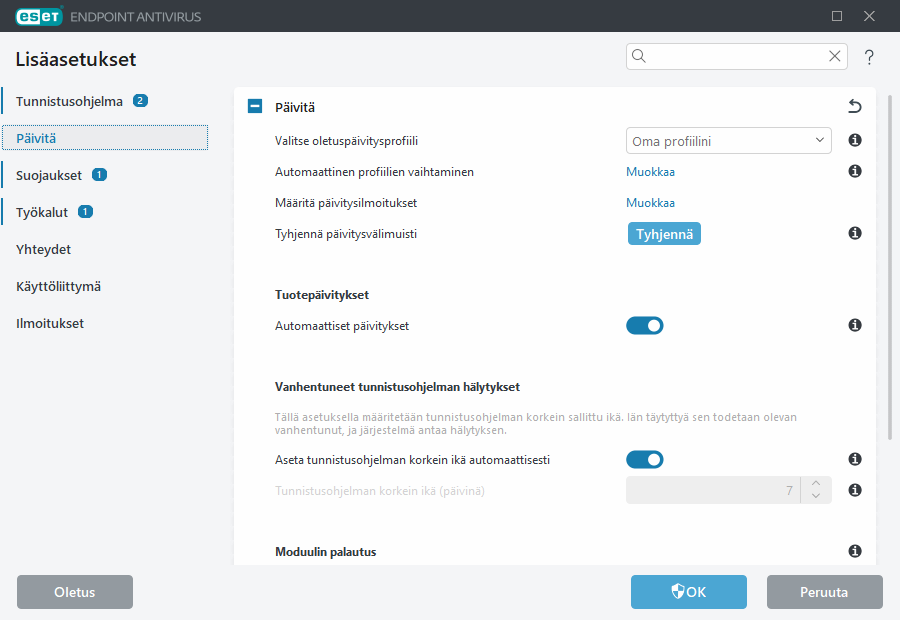Click the Tuotepäivitykset heading
900x620 pixels.
[322, 295]
